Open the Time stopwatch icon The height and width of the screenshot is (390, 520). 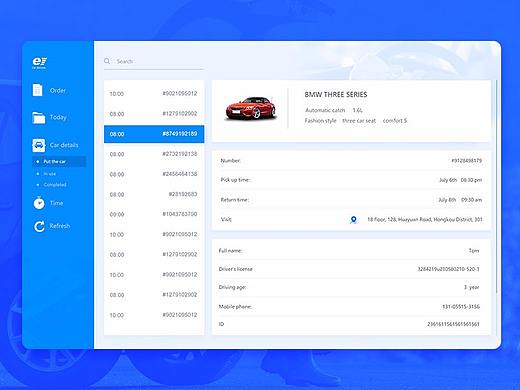coord(39,203)
